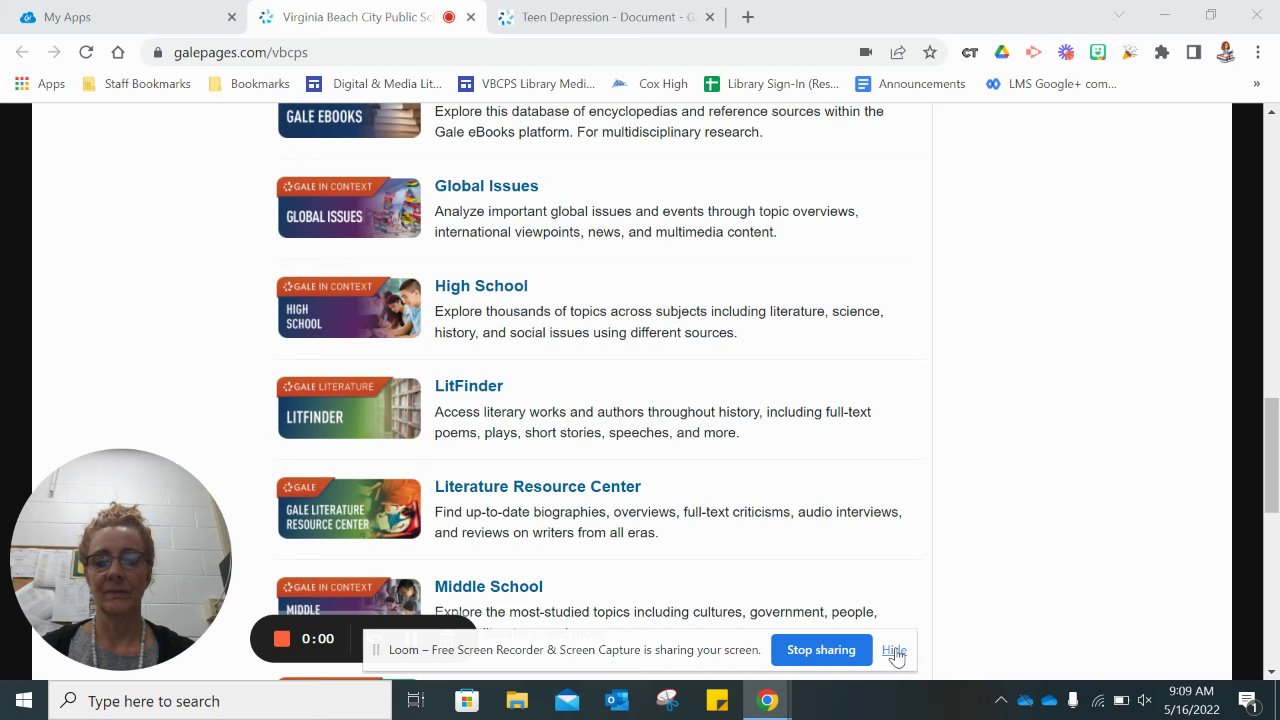Open the Literature Resource Center link

(x=537, y=487)
